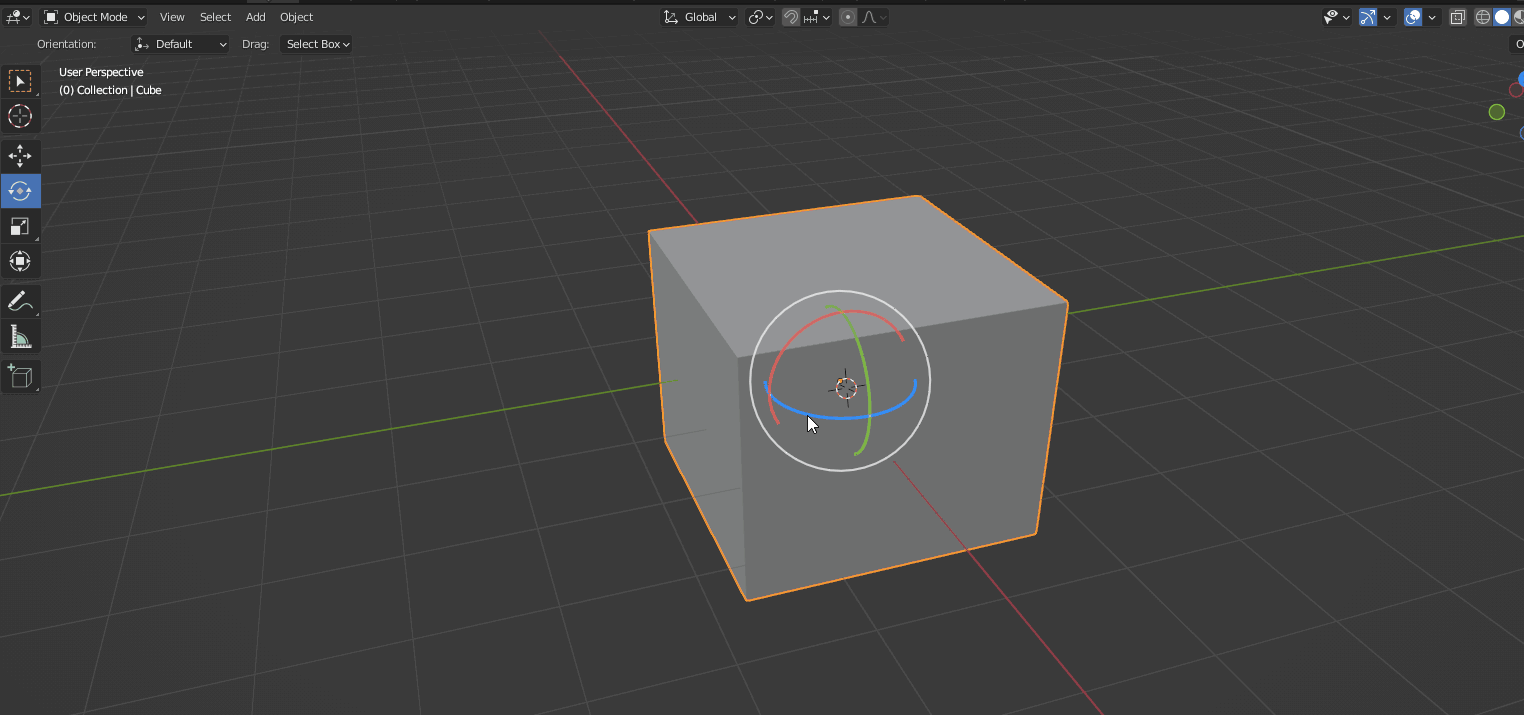This screenshot has height=715, width=1524.
Task: Select the Add Cube tool
Action: pos(20,376)
